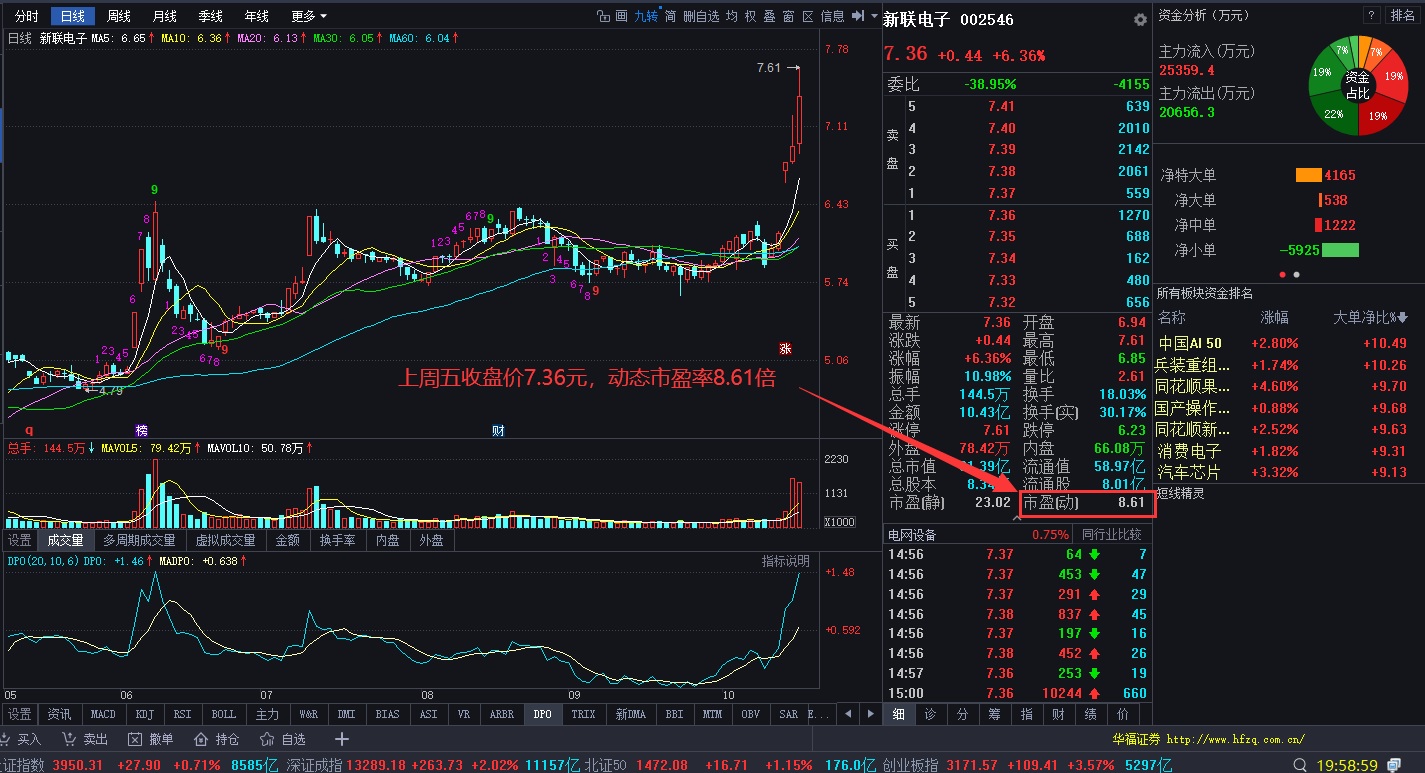Select the 细 detail tab
1425x773 pixels.
(899, 714)
